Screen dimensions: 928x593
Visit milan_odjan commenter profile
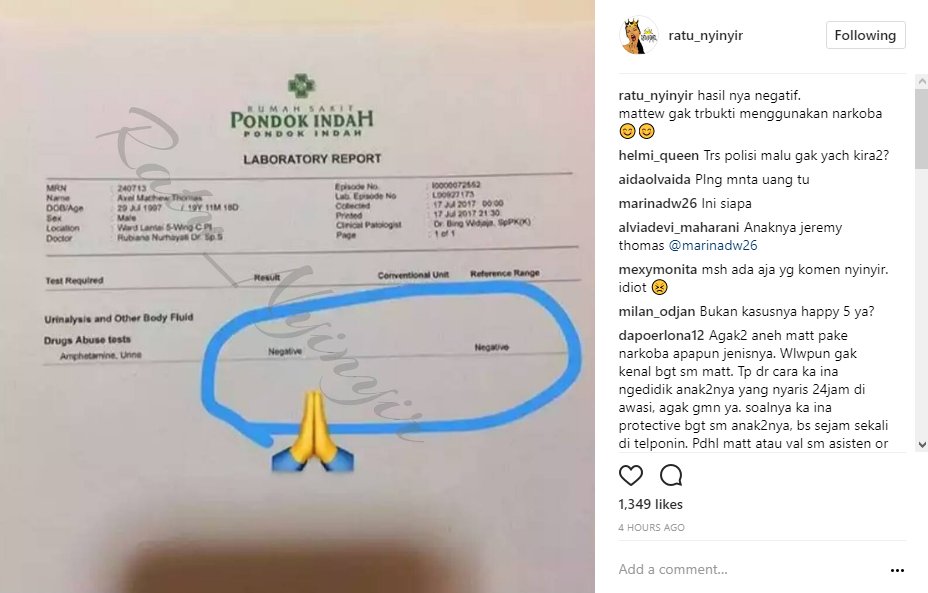(657, 311)
